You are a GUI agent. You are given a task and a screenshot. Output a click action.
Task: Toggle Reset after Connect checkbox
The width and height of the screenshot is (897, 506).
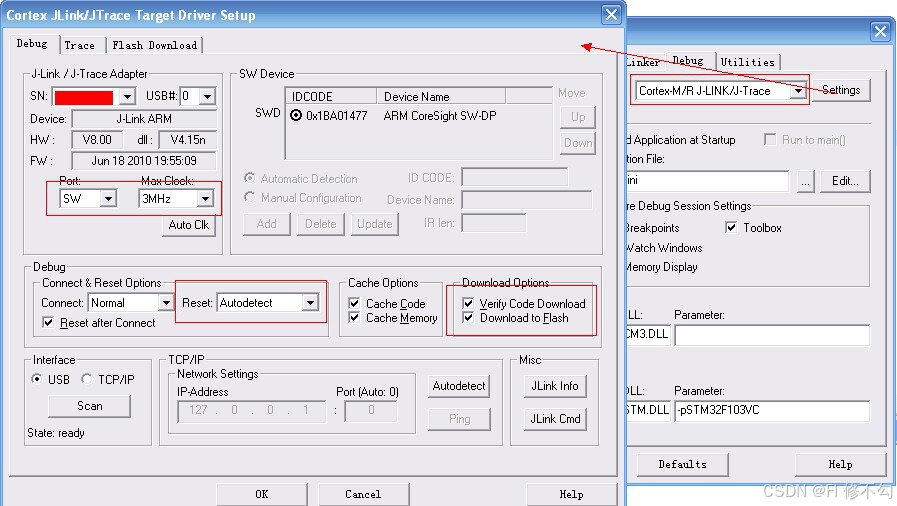(x=48, y=322)
